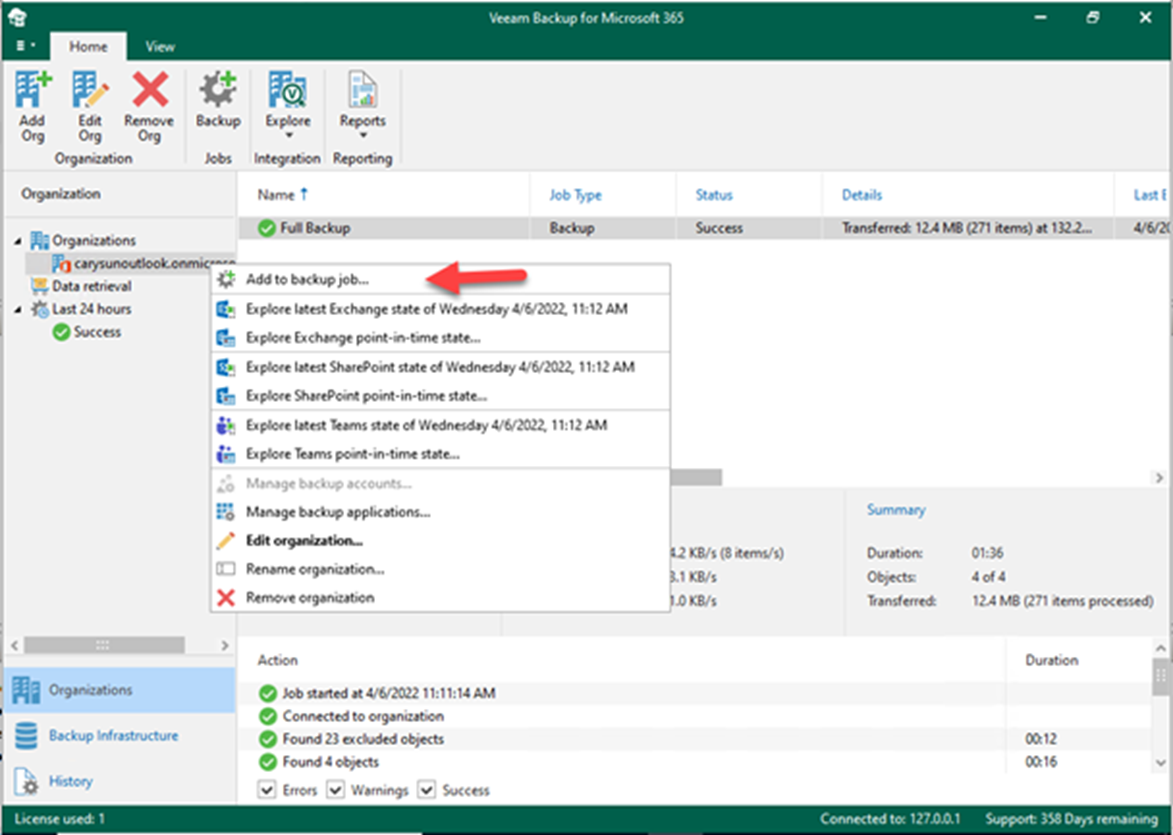The image size is (1173, 835).
Task: Click icon beside Explore Exchange point-in-time state
Action: click(x=225, y=338)
